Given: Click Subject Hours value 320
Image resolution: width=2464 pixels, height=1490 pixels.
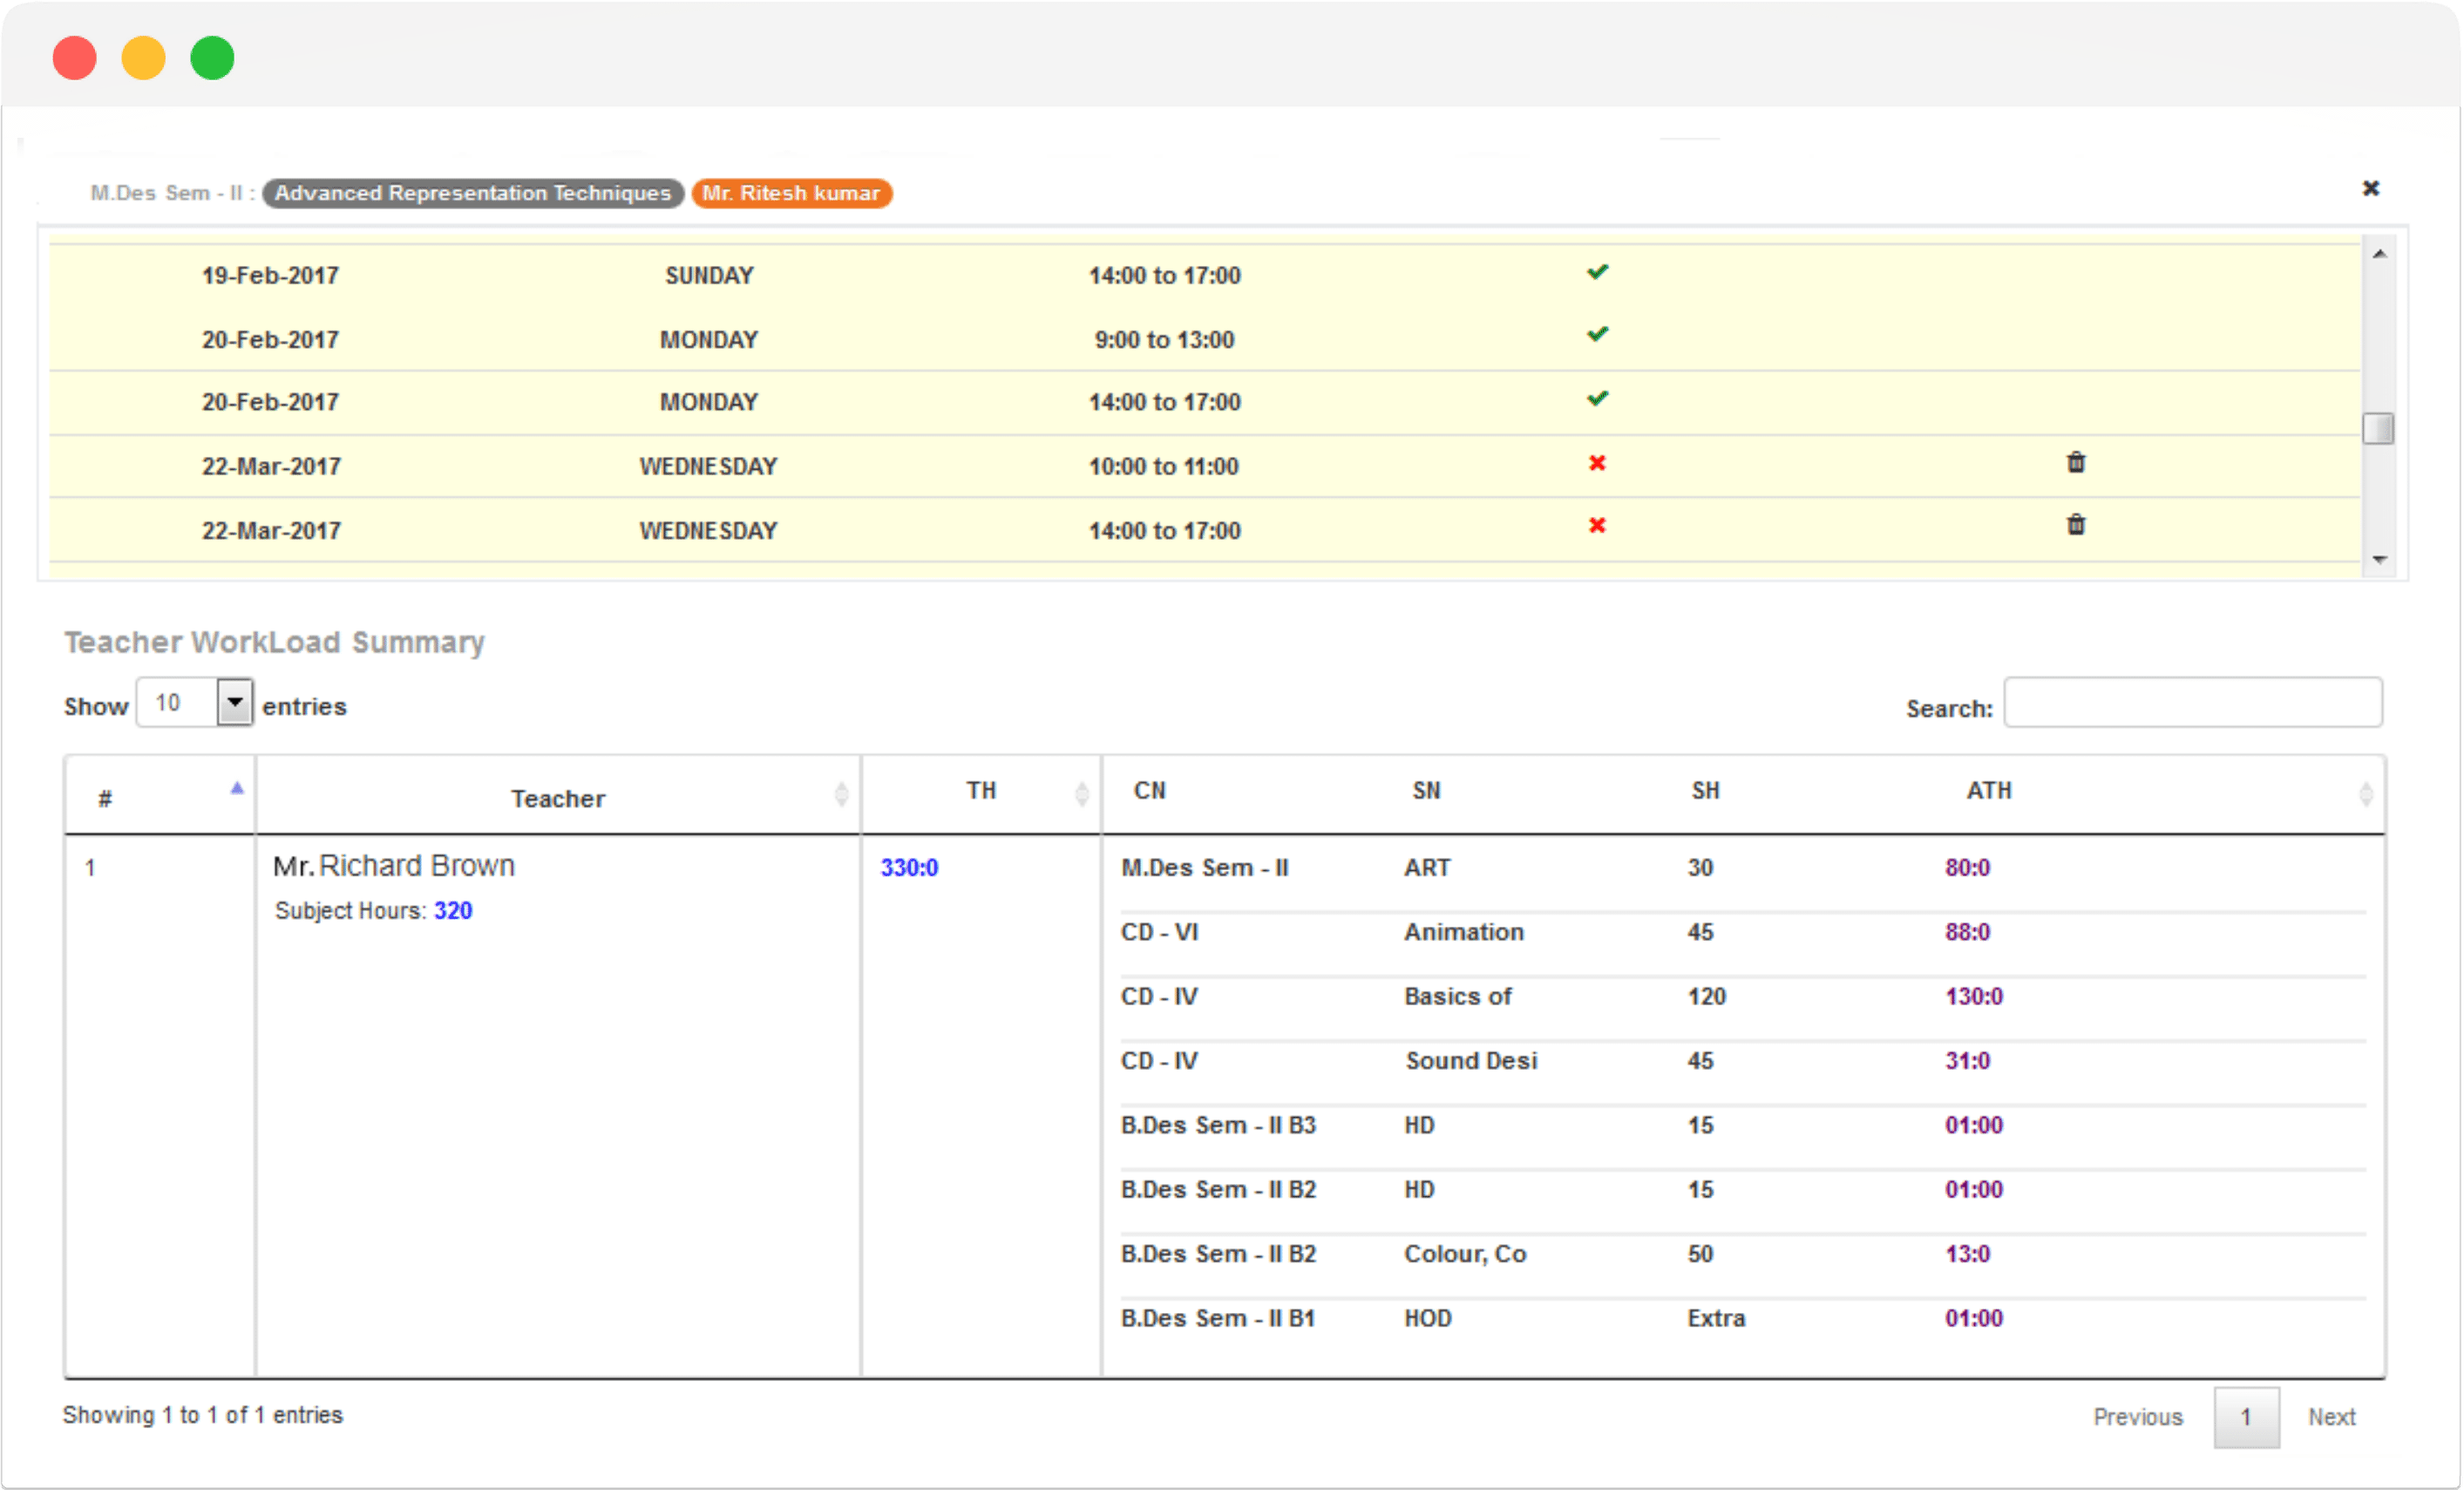Looking at the screenshot, I should point(453,911).
